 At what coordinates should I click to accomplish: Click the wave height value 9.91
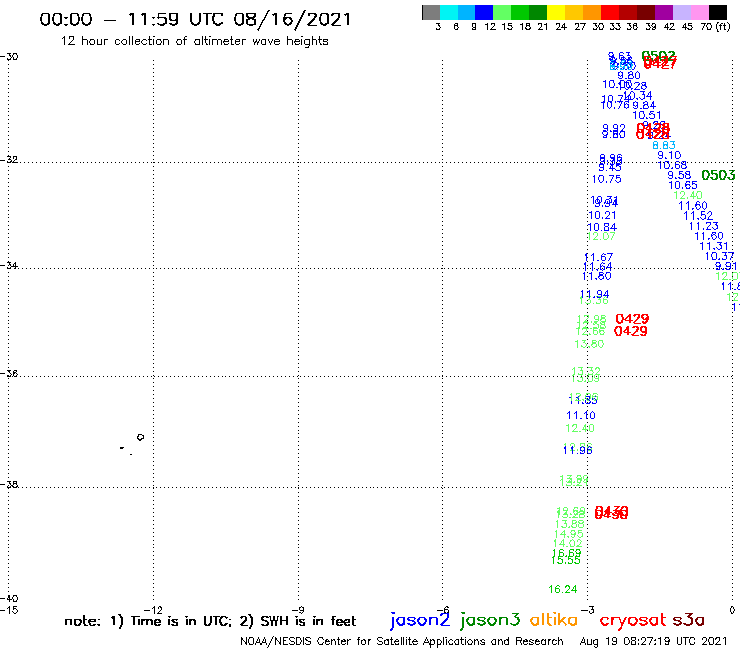pyautogui.click(x=726, y=266)
